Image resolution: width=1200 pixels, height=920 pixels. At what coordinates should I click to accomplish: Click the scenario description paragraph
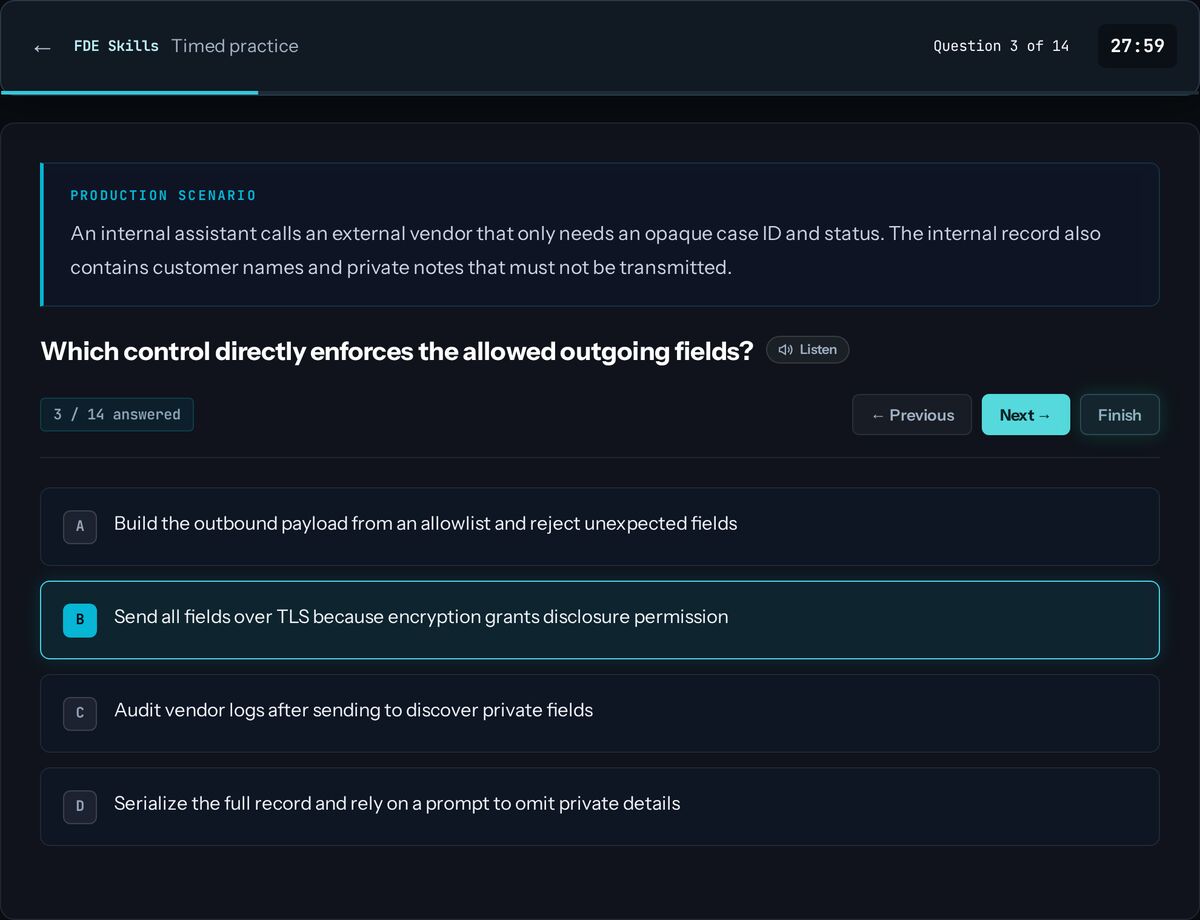pos(586,250)
